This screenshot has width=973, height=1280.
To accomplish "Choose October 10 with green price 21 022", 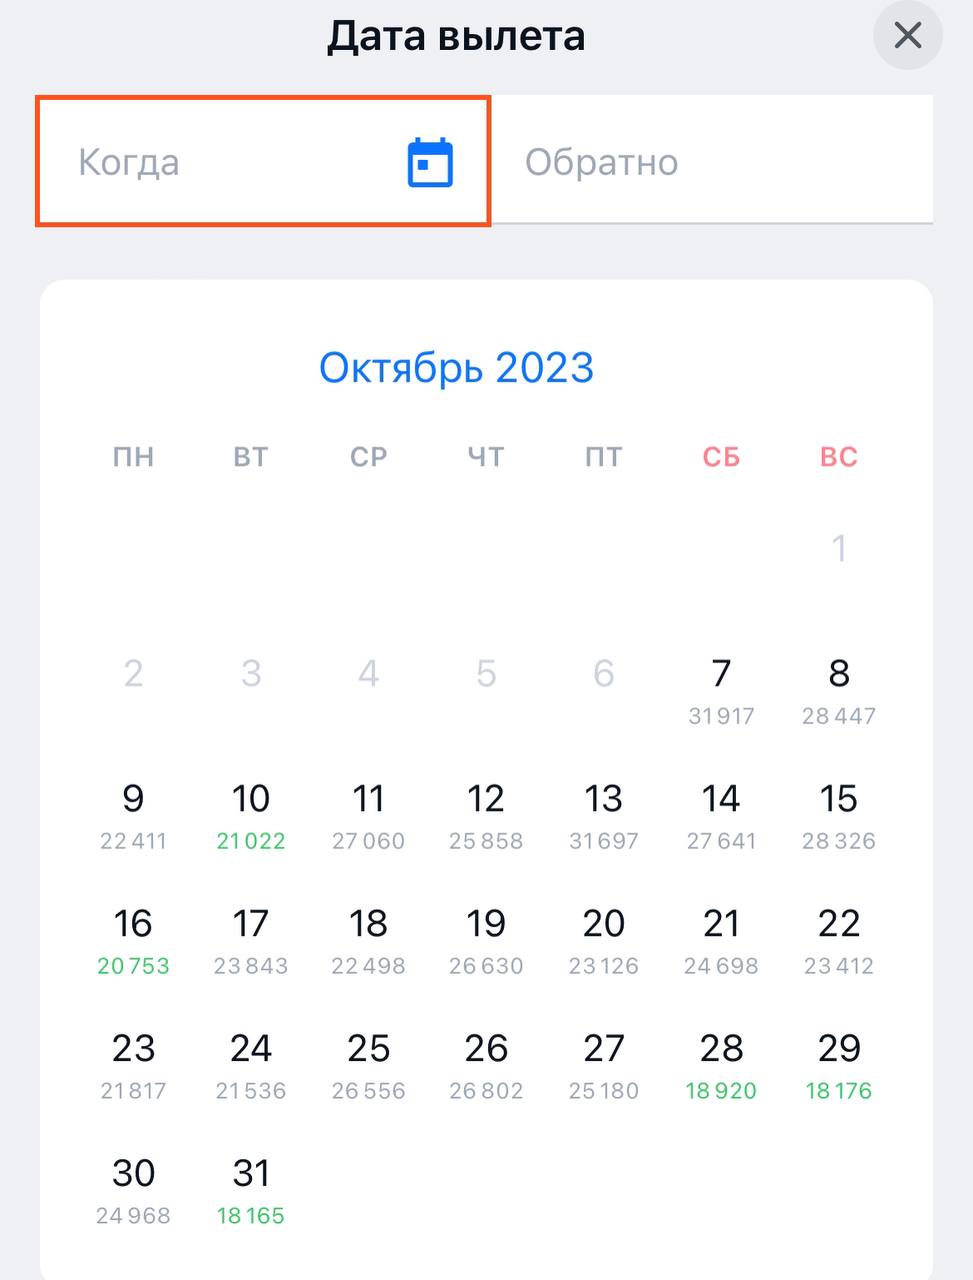I will pyautogui.click(x=251, y=814).
